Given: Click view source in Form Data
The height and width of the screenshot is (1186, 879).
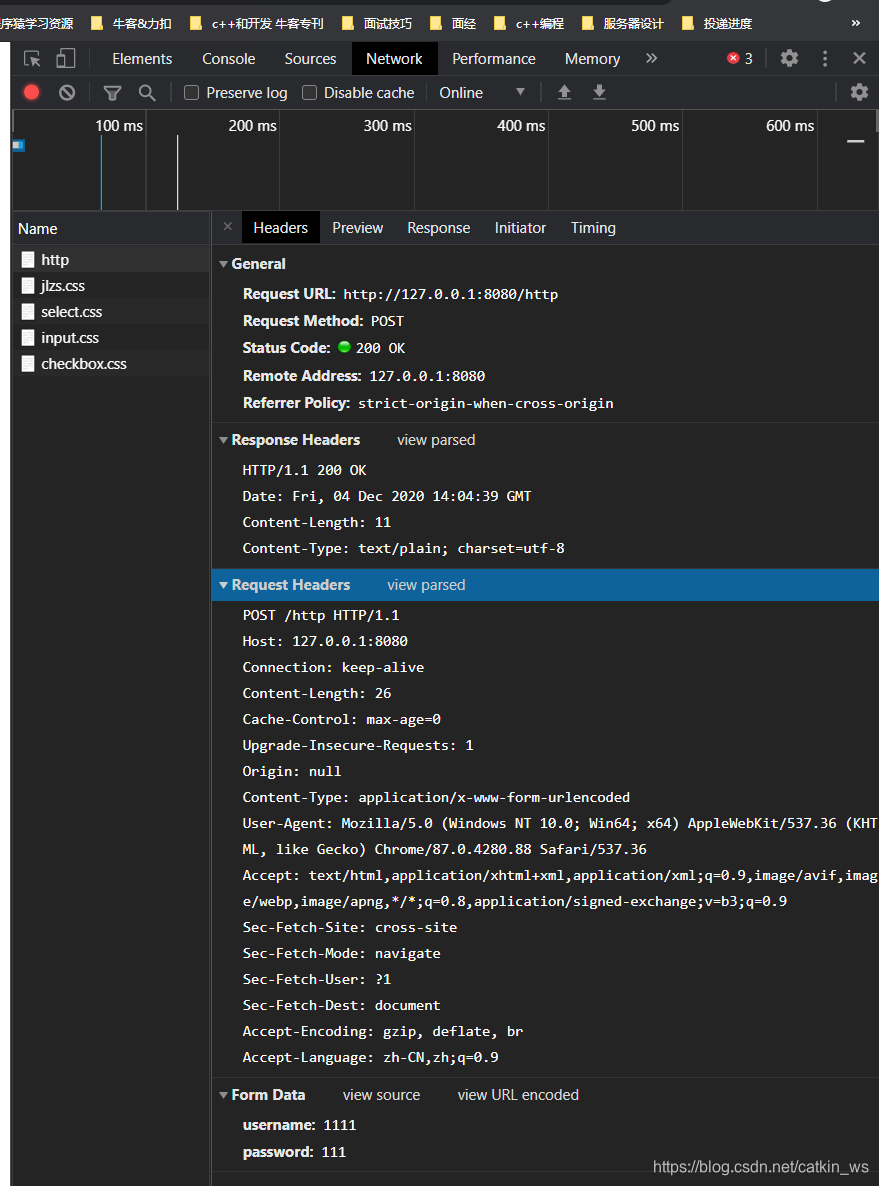Looking at the screenshot, I should (x=381, y=1095).
